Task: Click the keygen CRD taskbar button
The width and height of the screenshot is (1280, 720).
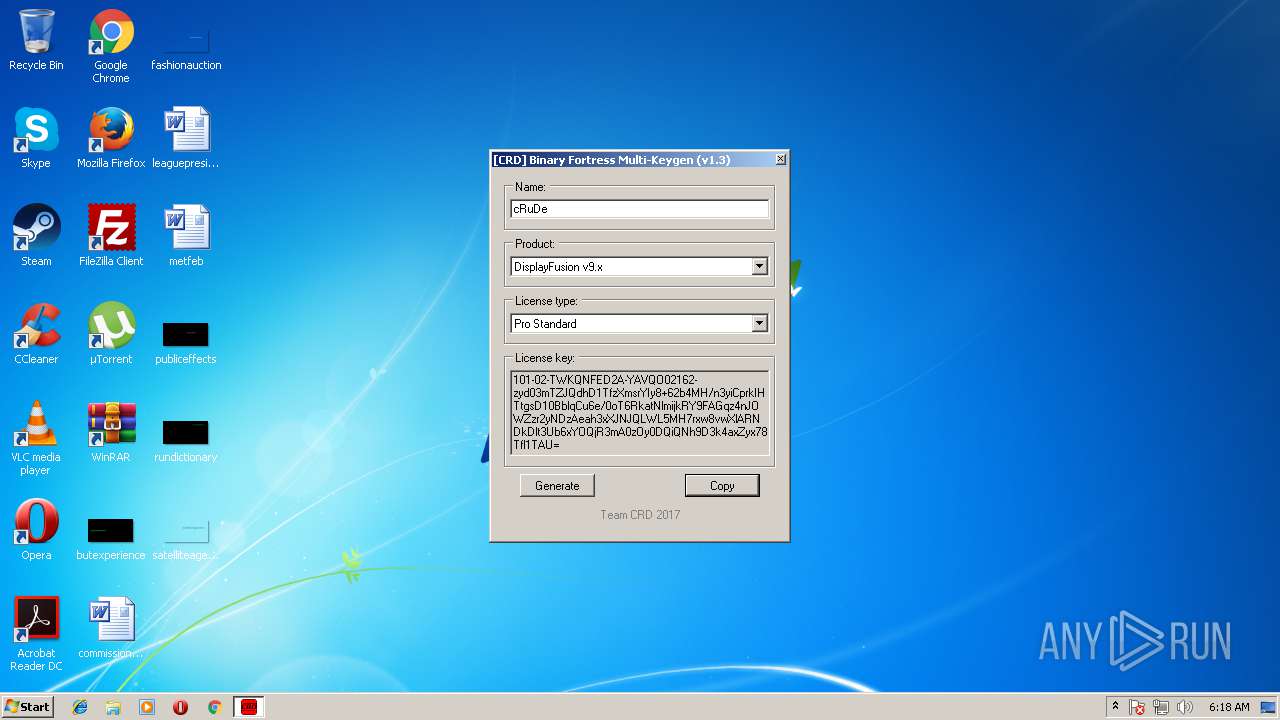Action: [x=249, y=707]
